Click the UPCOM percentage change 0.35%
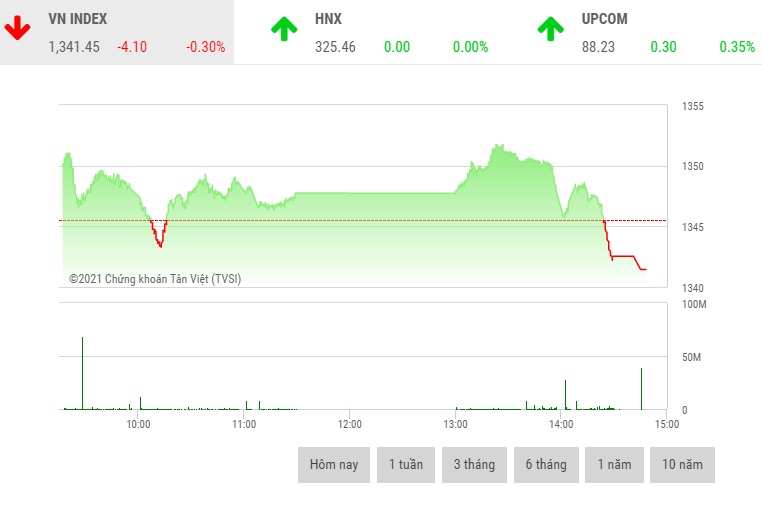Screen dimensions: 762x509 click(737, 47)
